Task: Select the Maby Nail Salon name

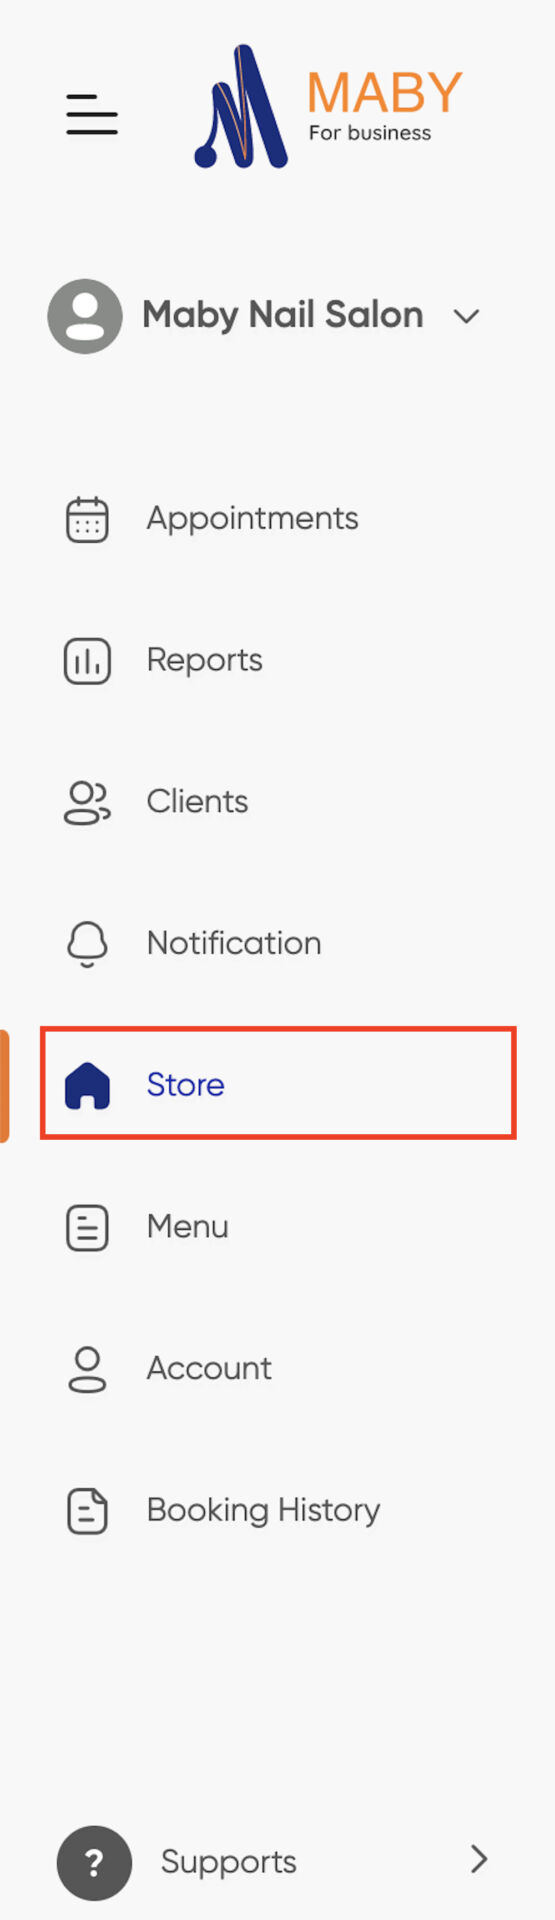Action: tap(283, 315)
